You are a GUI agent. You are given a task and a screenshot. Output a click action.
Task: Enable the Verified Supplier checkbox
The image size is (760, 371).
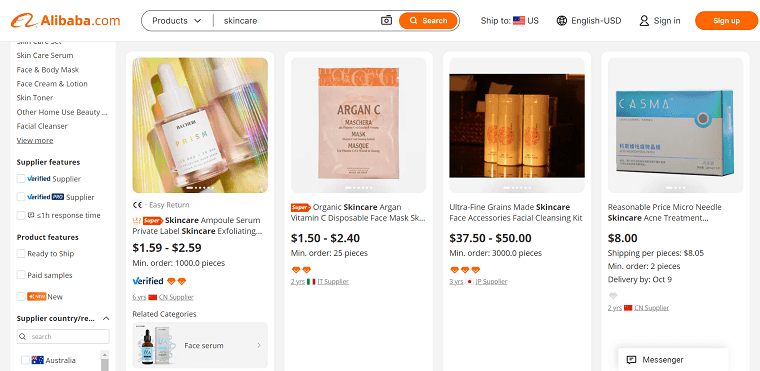(x=21, y=178)
